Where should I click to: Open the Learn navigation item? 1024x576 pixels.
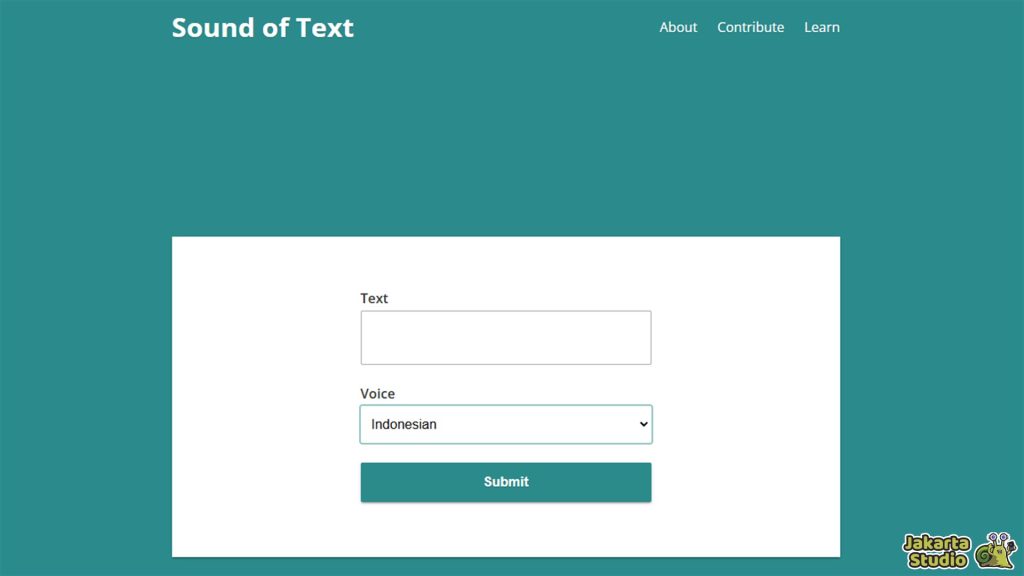point(822,27)
